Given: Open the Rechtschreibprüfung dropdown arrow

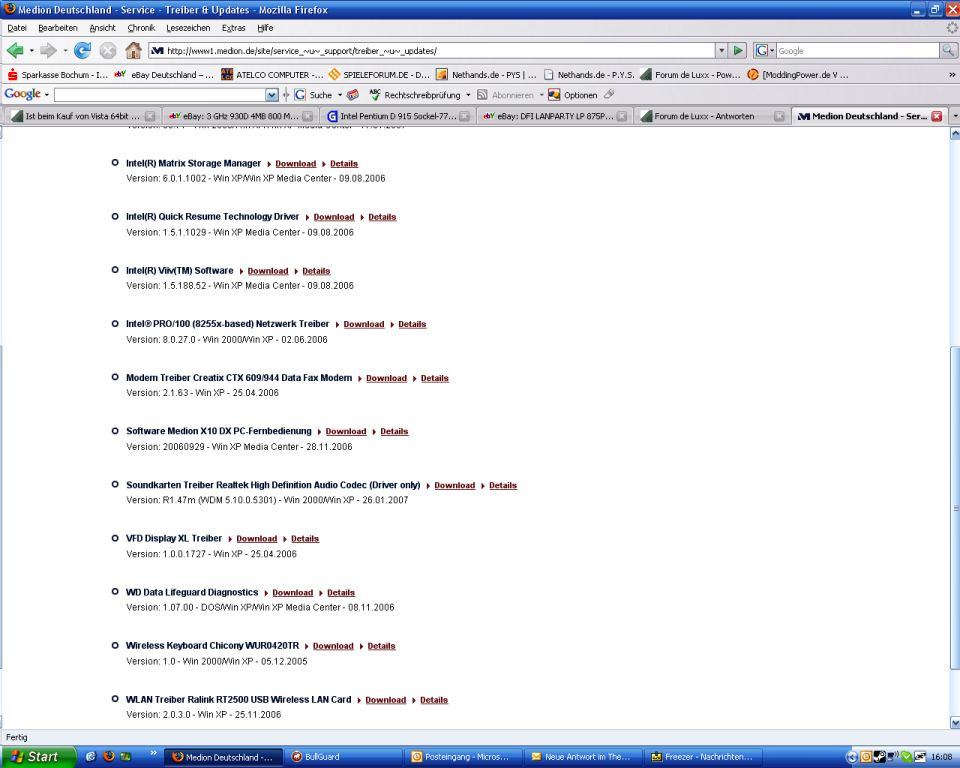Looking at the screenshot, I should point(468,95).
